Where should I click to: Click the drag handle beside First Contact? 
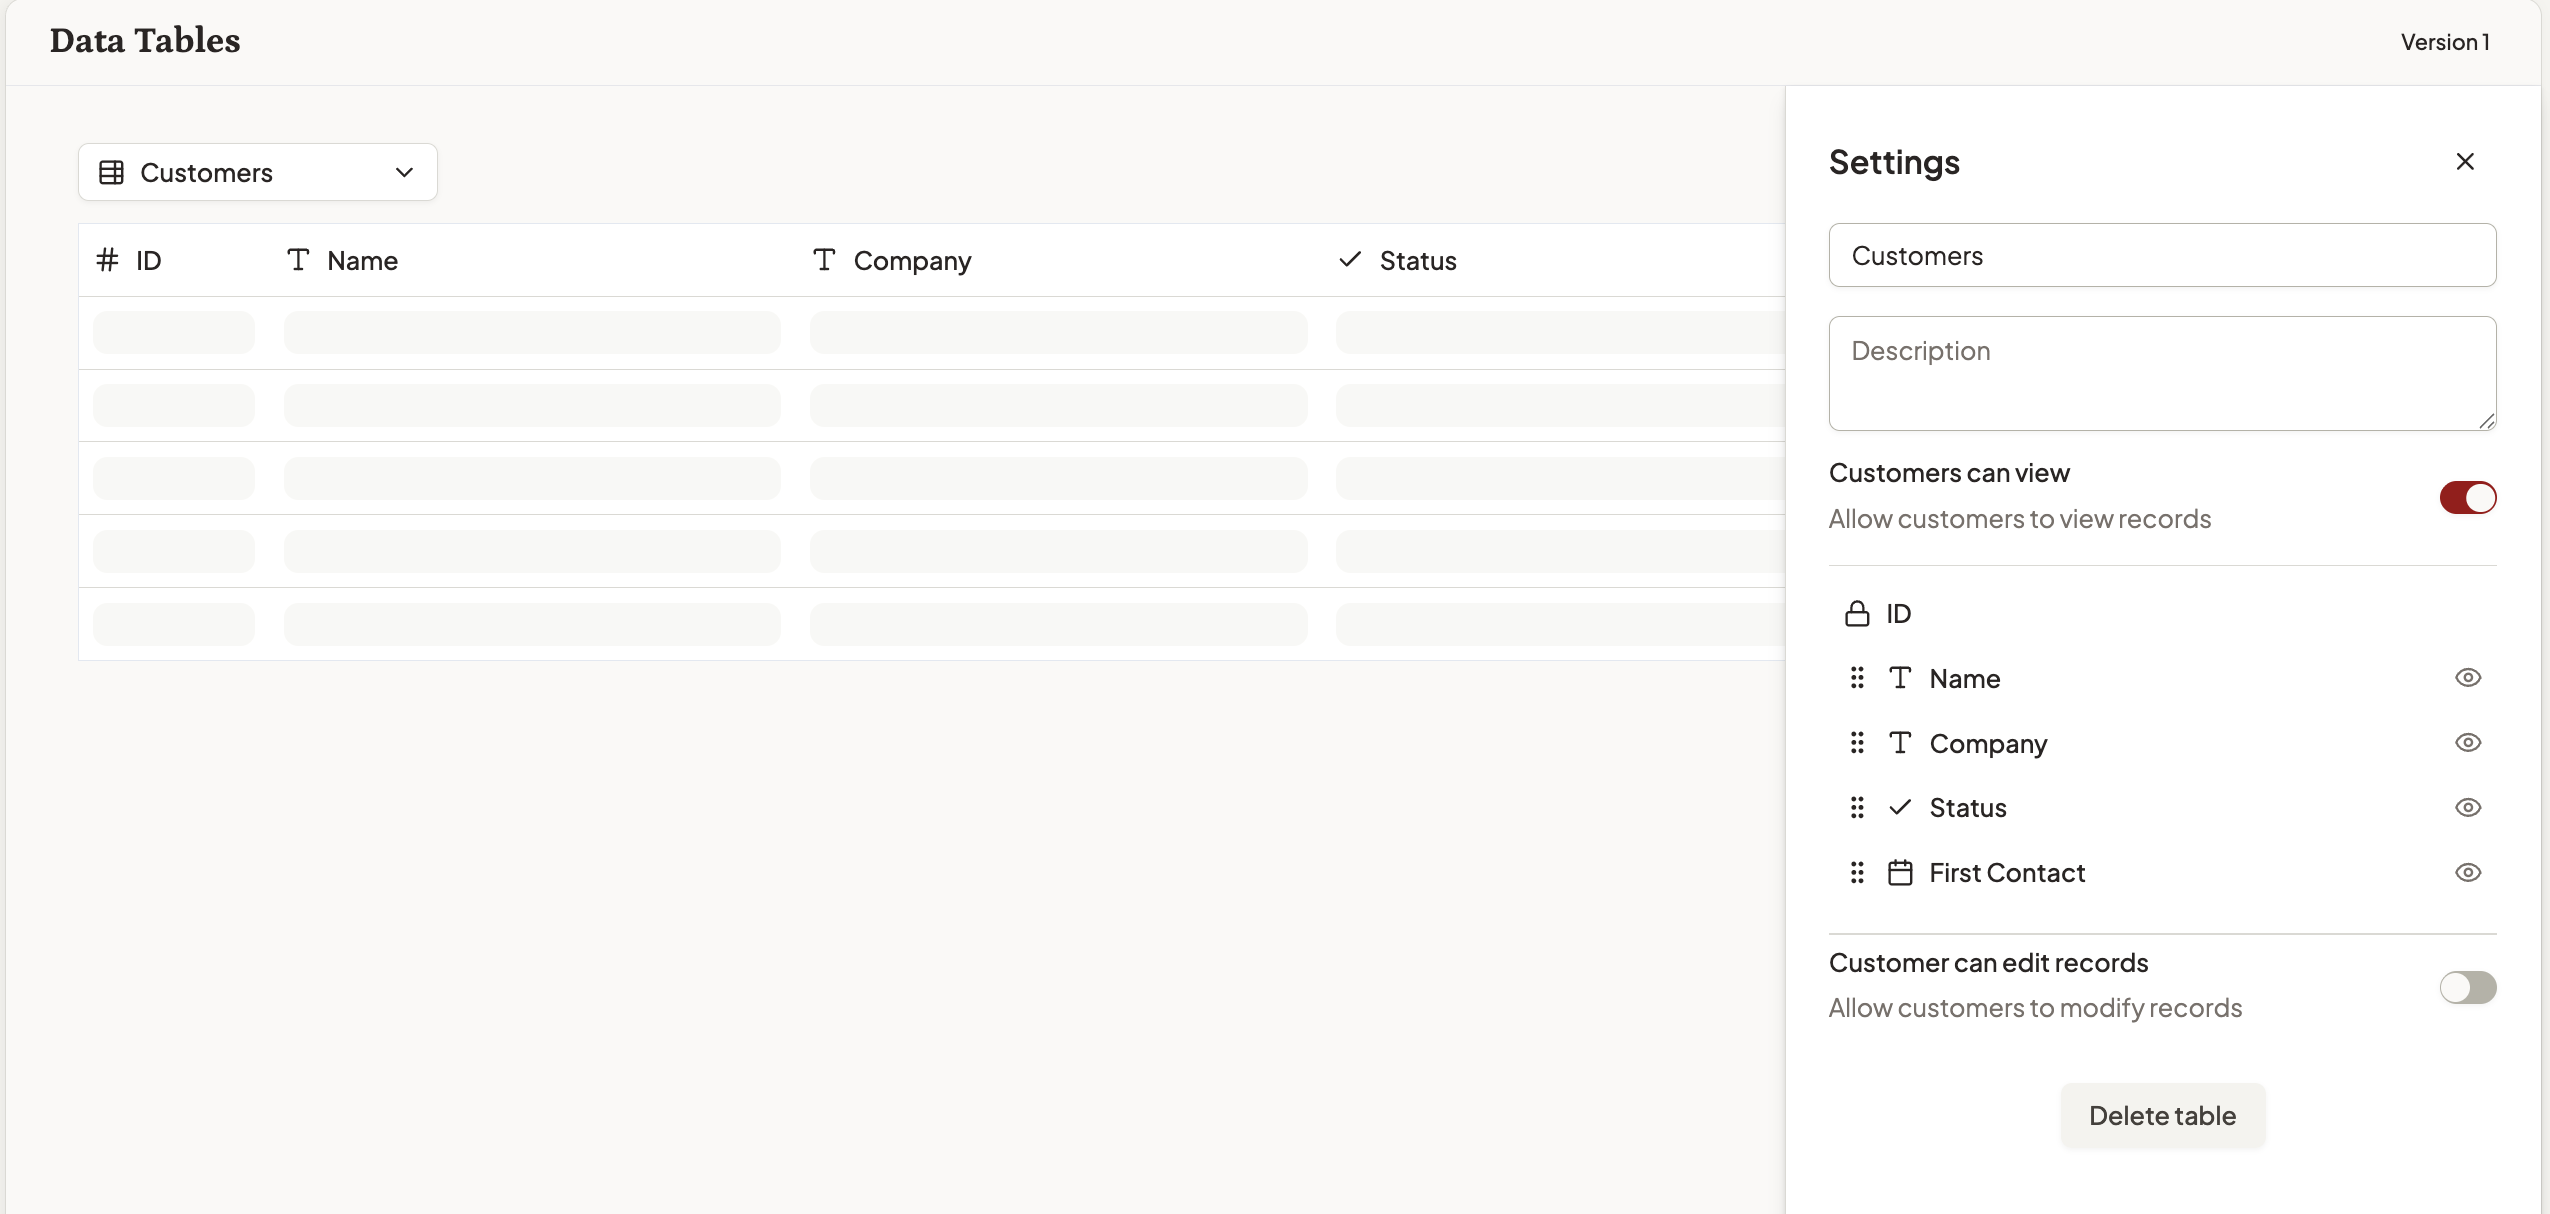(x=1857, y=872)
